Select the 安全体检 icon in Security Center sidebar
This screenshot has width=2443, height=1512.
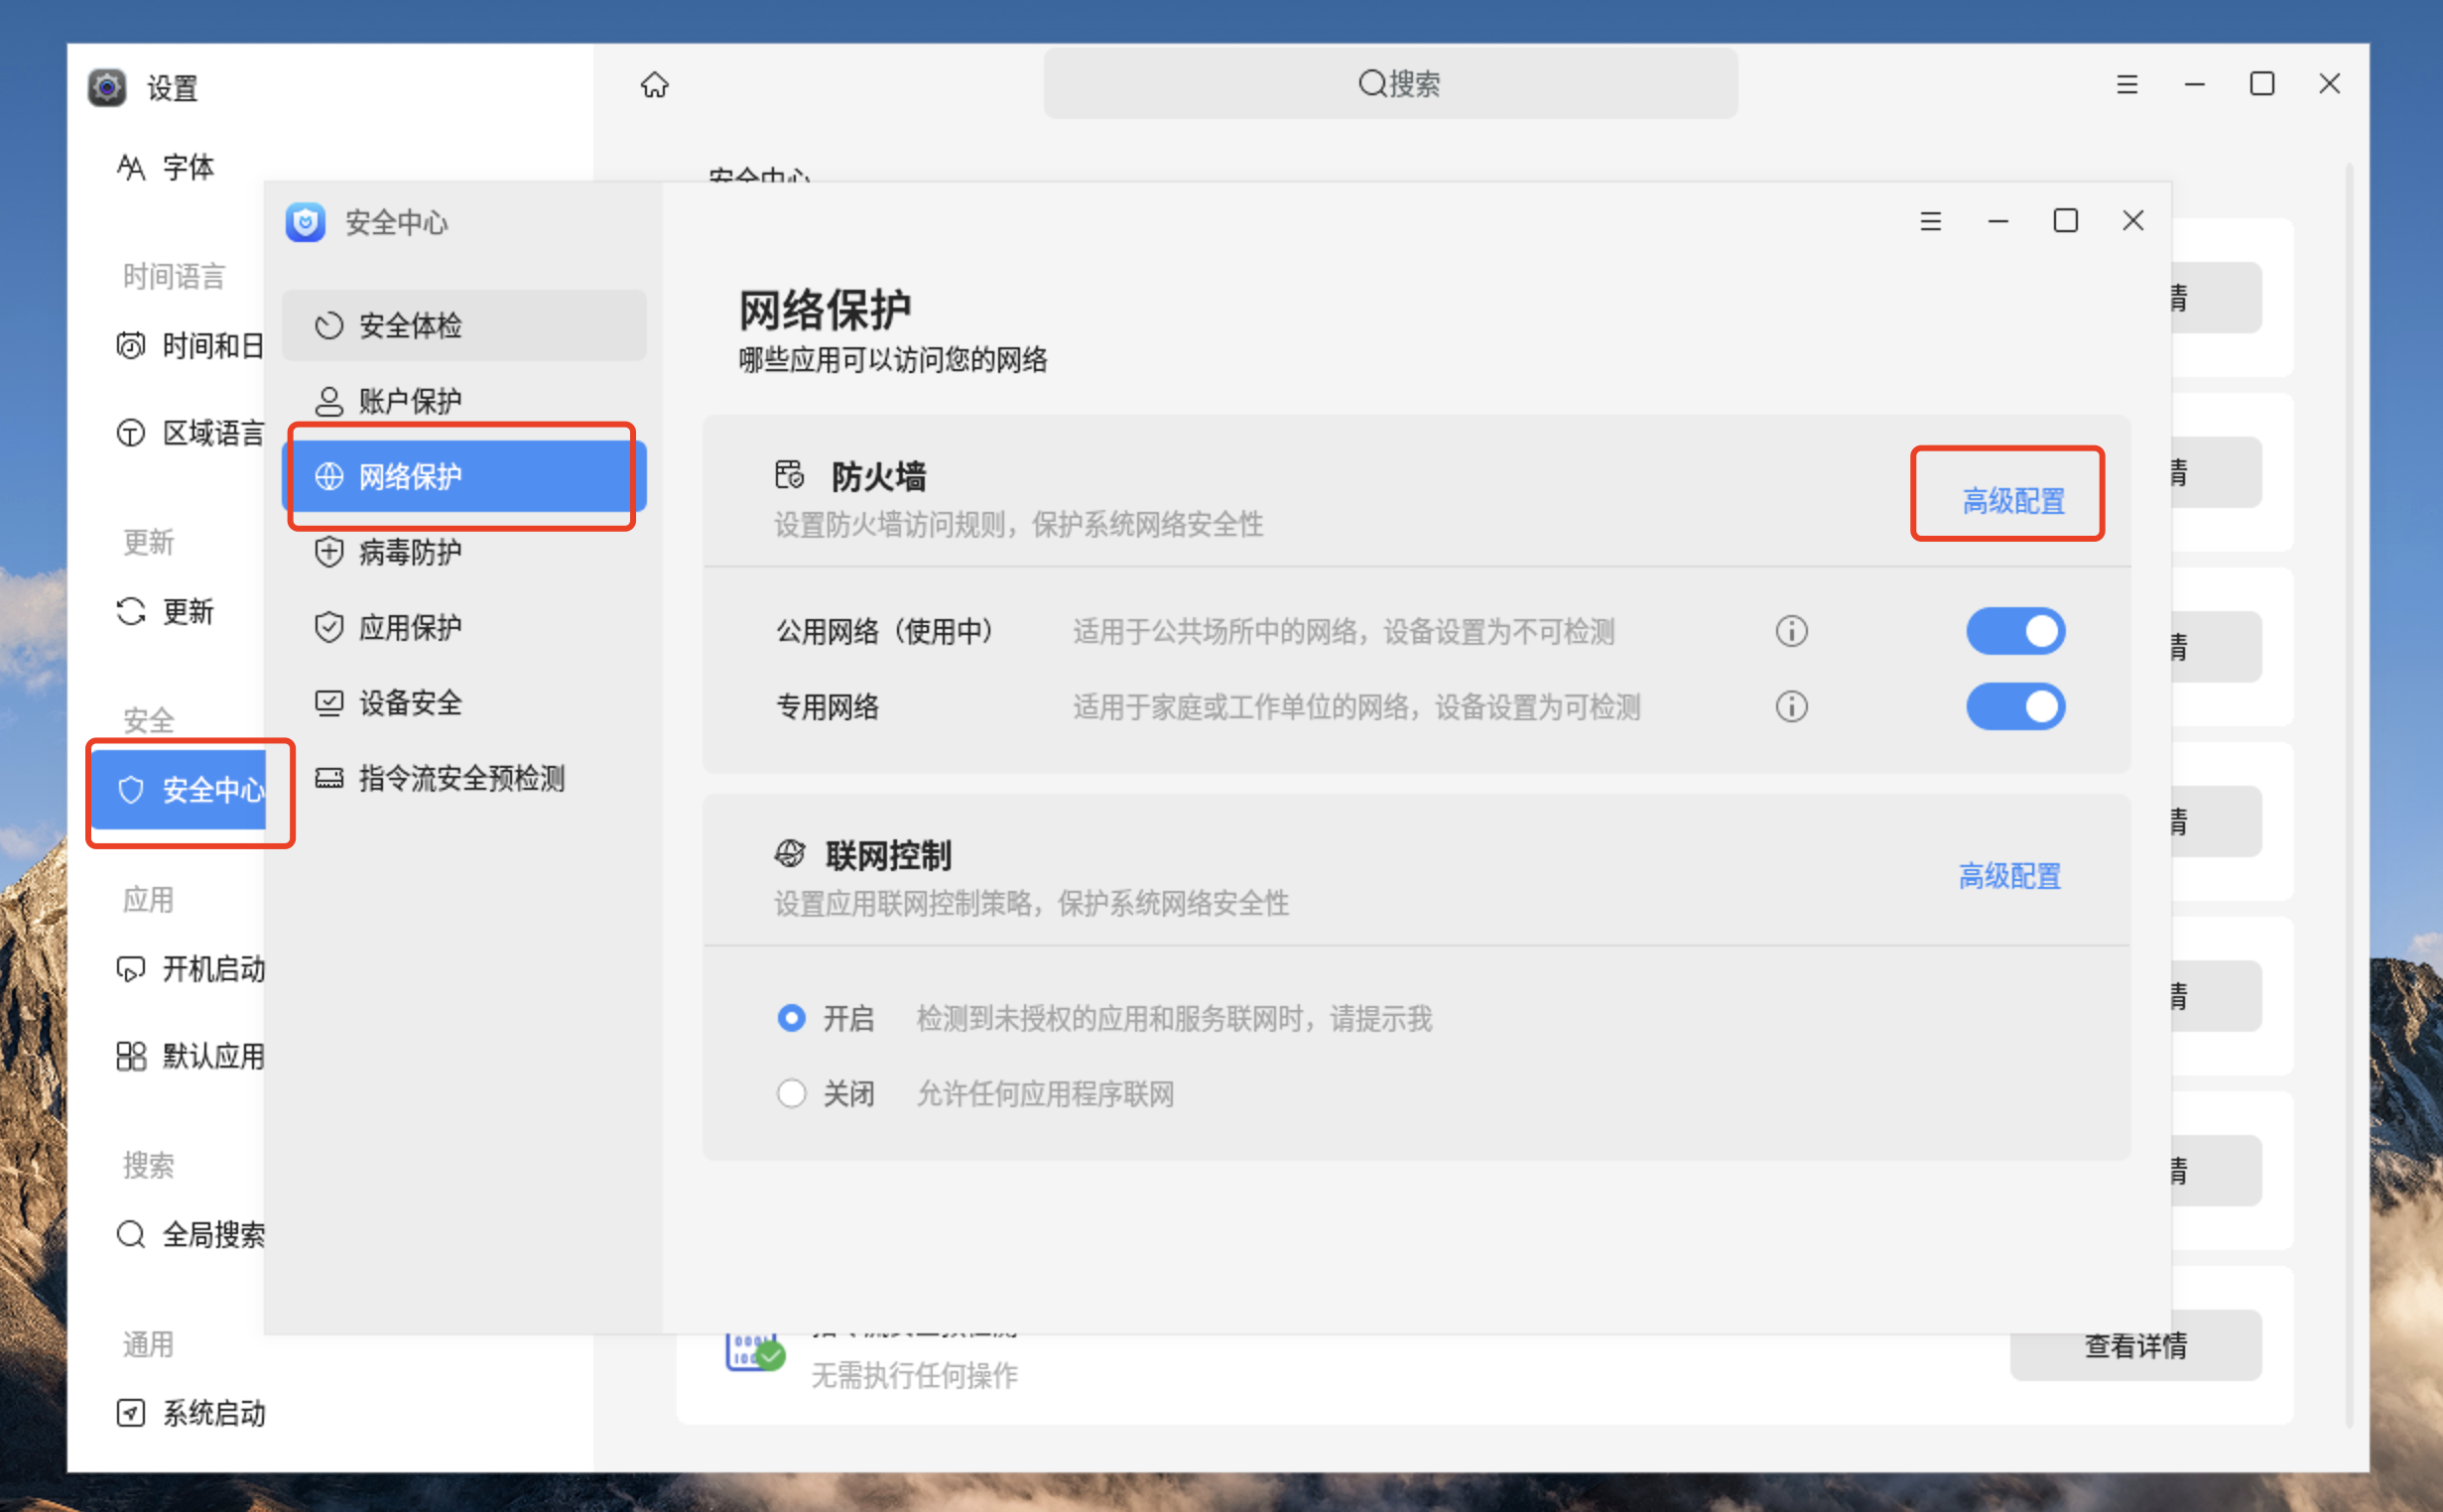point(330,325)
